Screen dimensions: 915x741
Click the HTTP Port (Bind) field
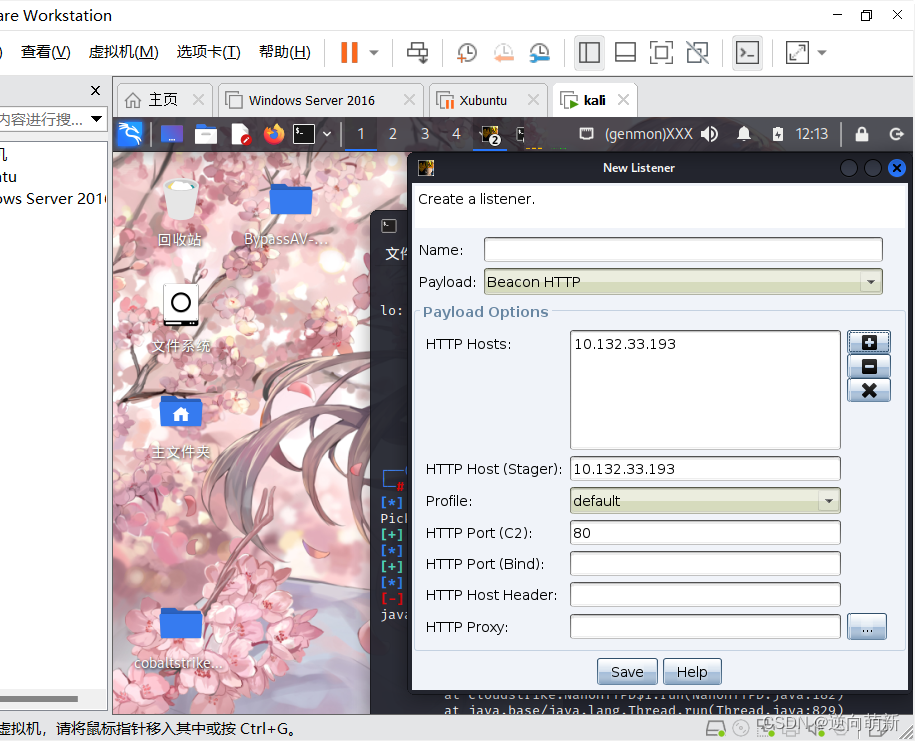point(705,564)
